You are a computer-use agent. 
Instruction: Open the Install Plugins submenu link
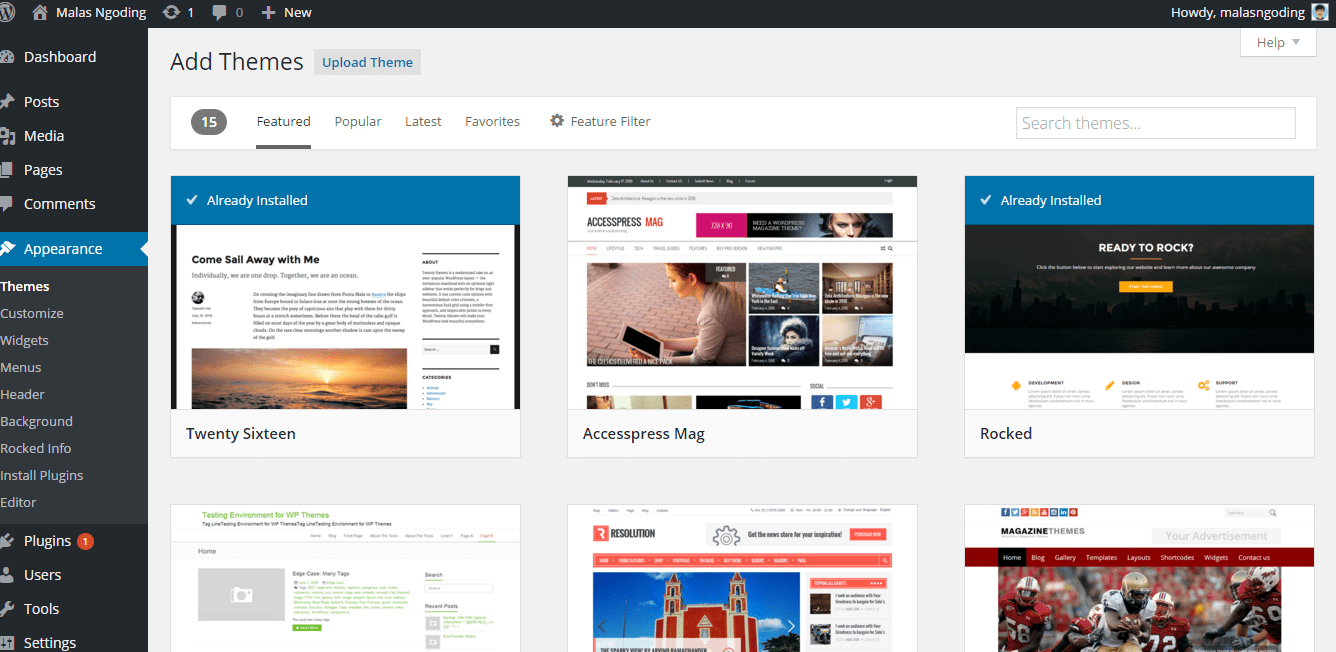coord(42,475)
